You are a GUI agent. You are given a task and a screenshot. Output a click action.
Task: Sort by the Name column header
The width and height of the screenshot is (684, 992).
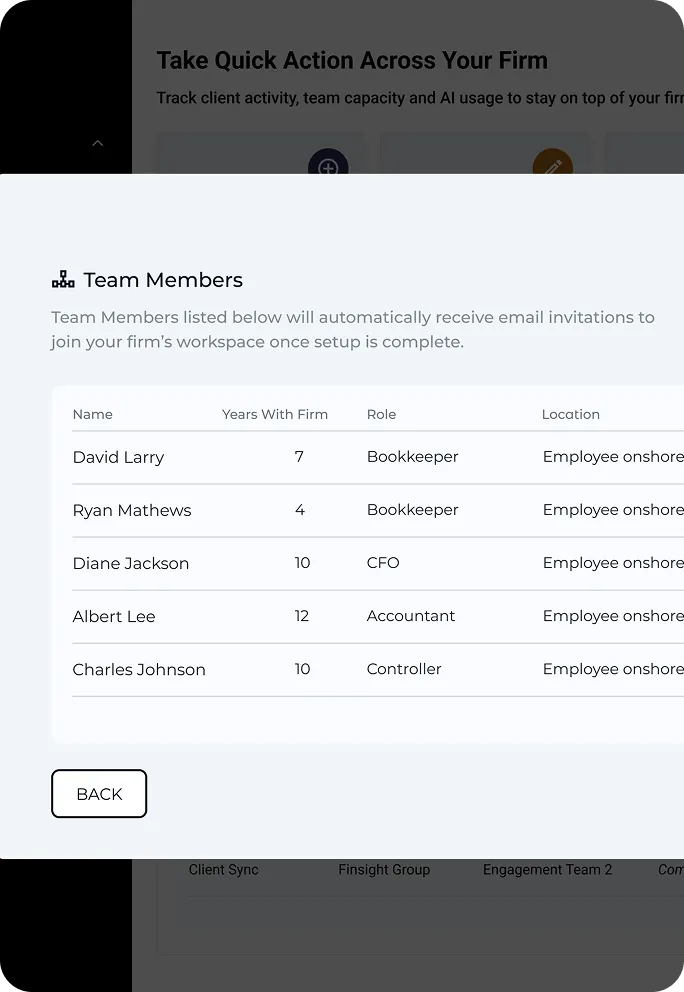(93, 414)
